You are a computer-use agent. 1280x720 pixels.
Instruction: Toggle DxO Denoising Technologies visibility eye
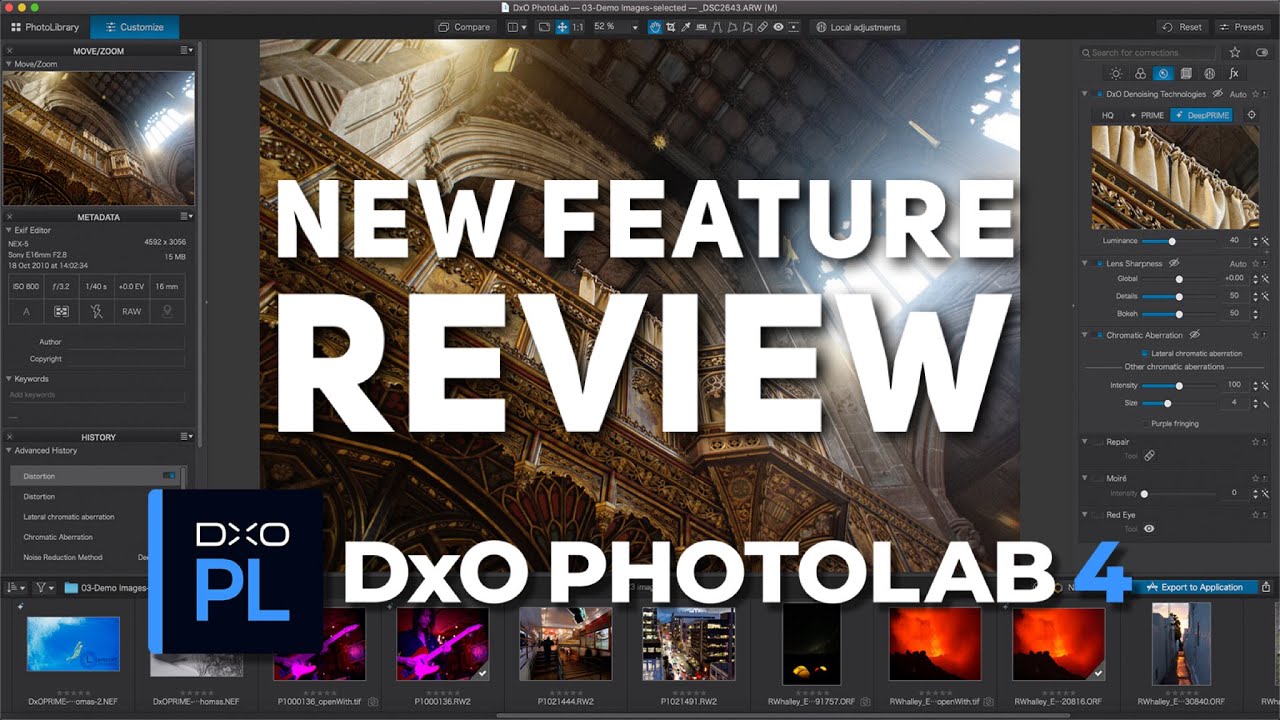click(1218, 94)
